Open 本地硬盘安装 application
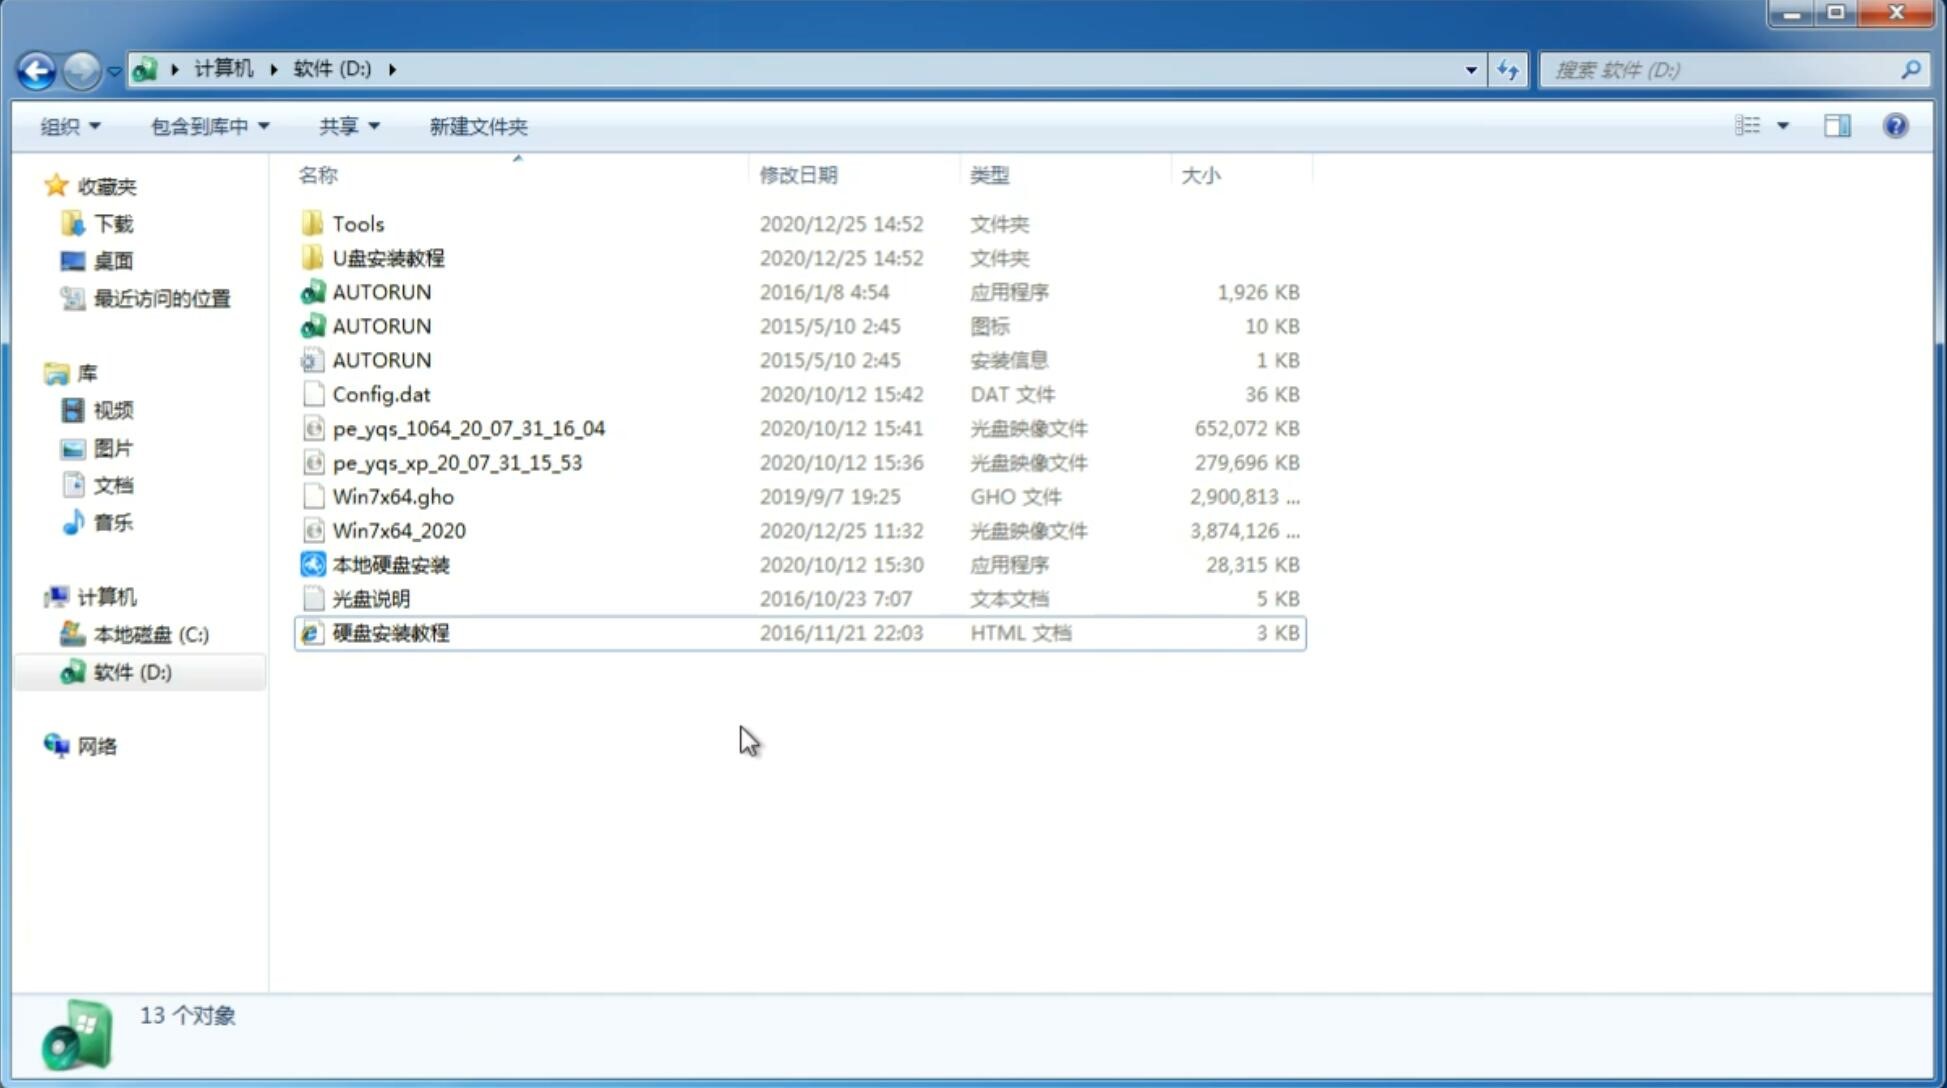Viewport: 1947px width, 1088px height. point(390,564)
